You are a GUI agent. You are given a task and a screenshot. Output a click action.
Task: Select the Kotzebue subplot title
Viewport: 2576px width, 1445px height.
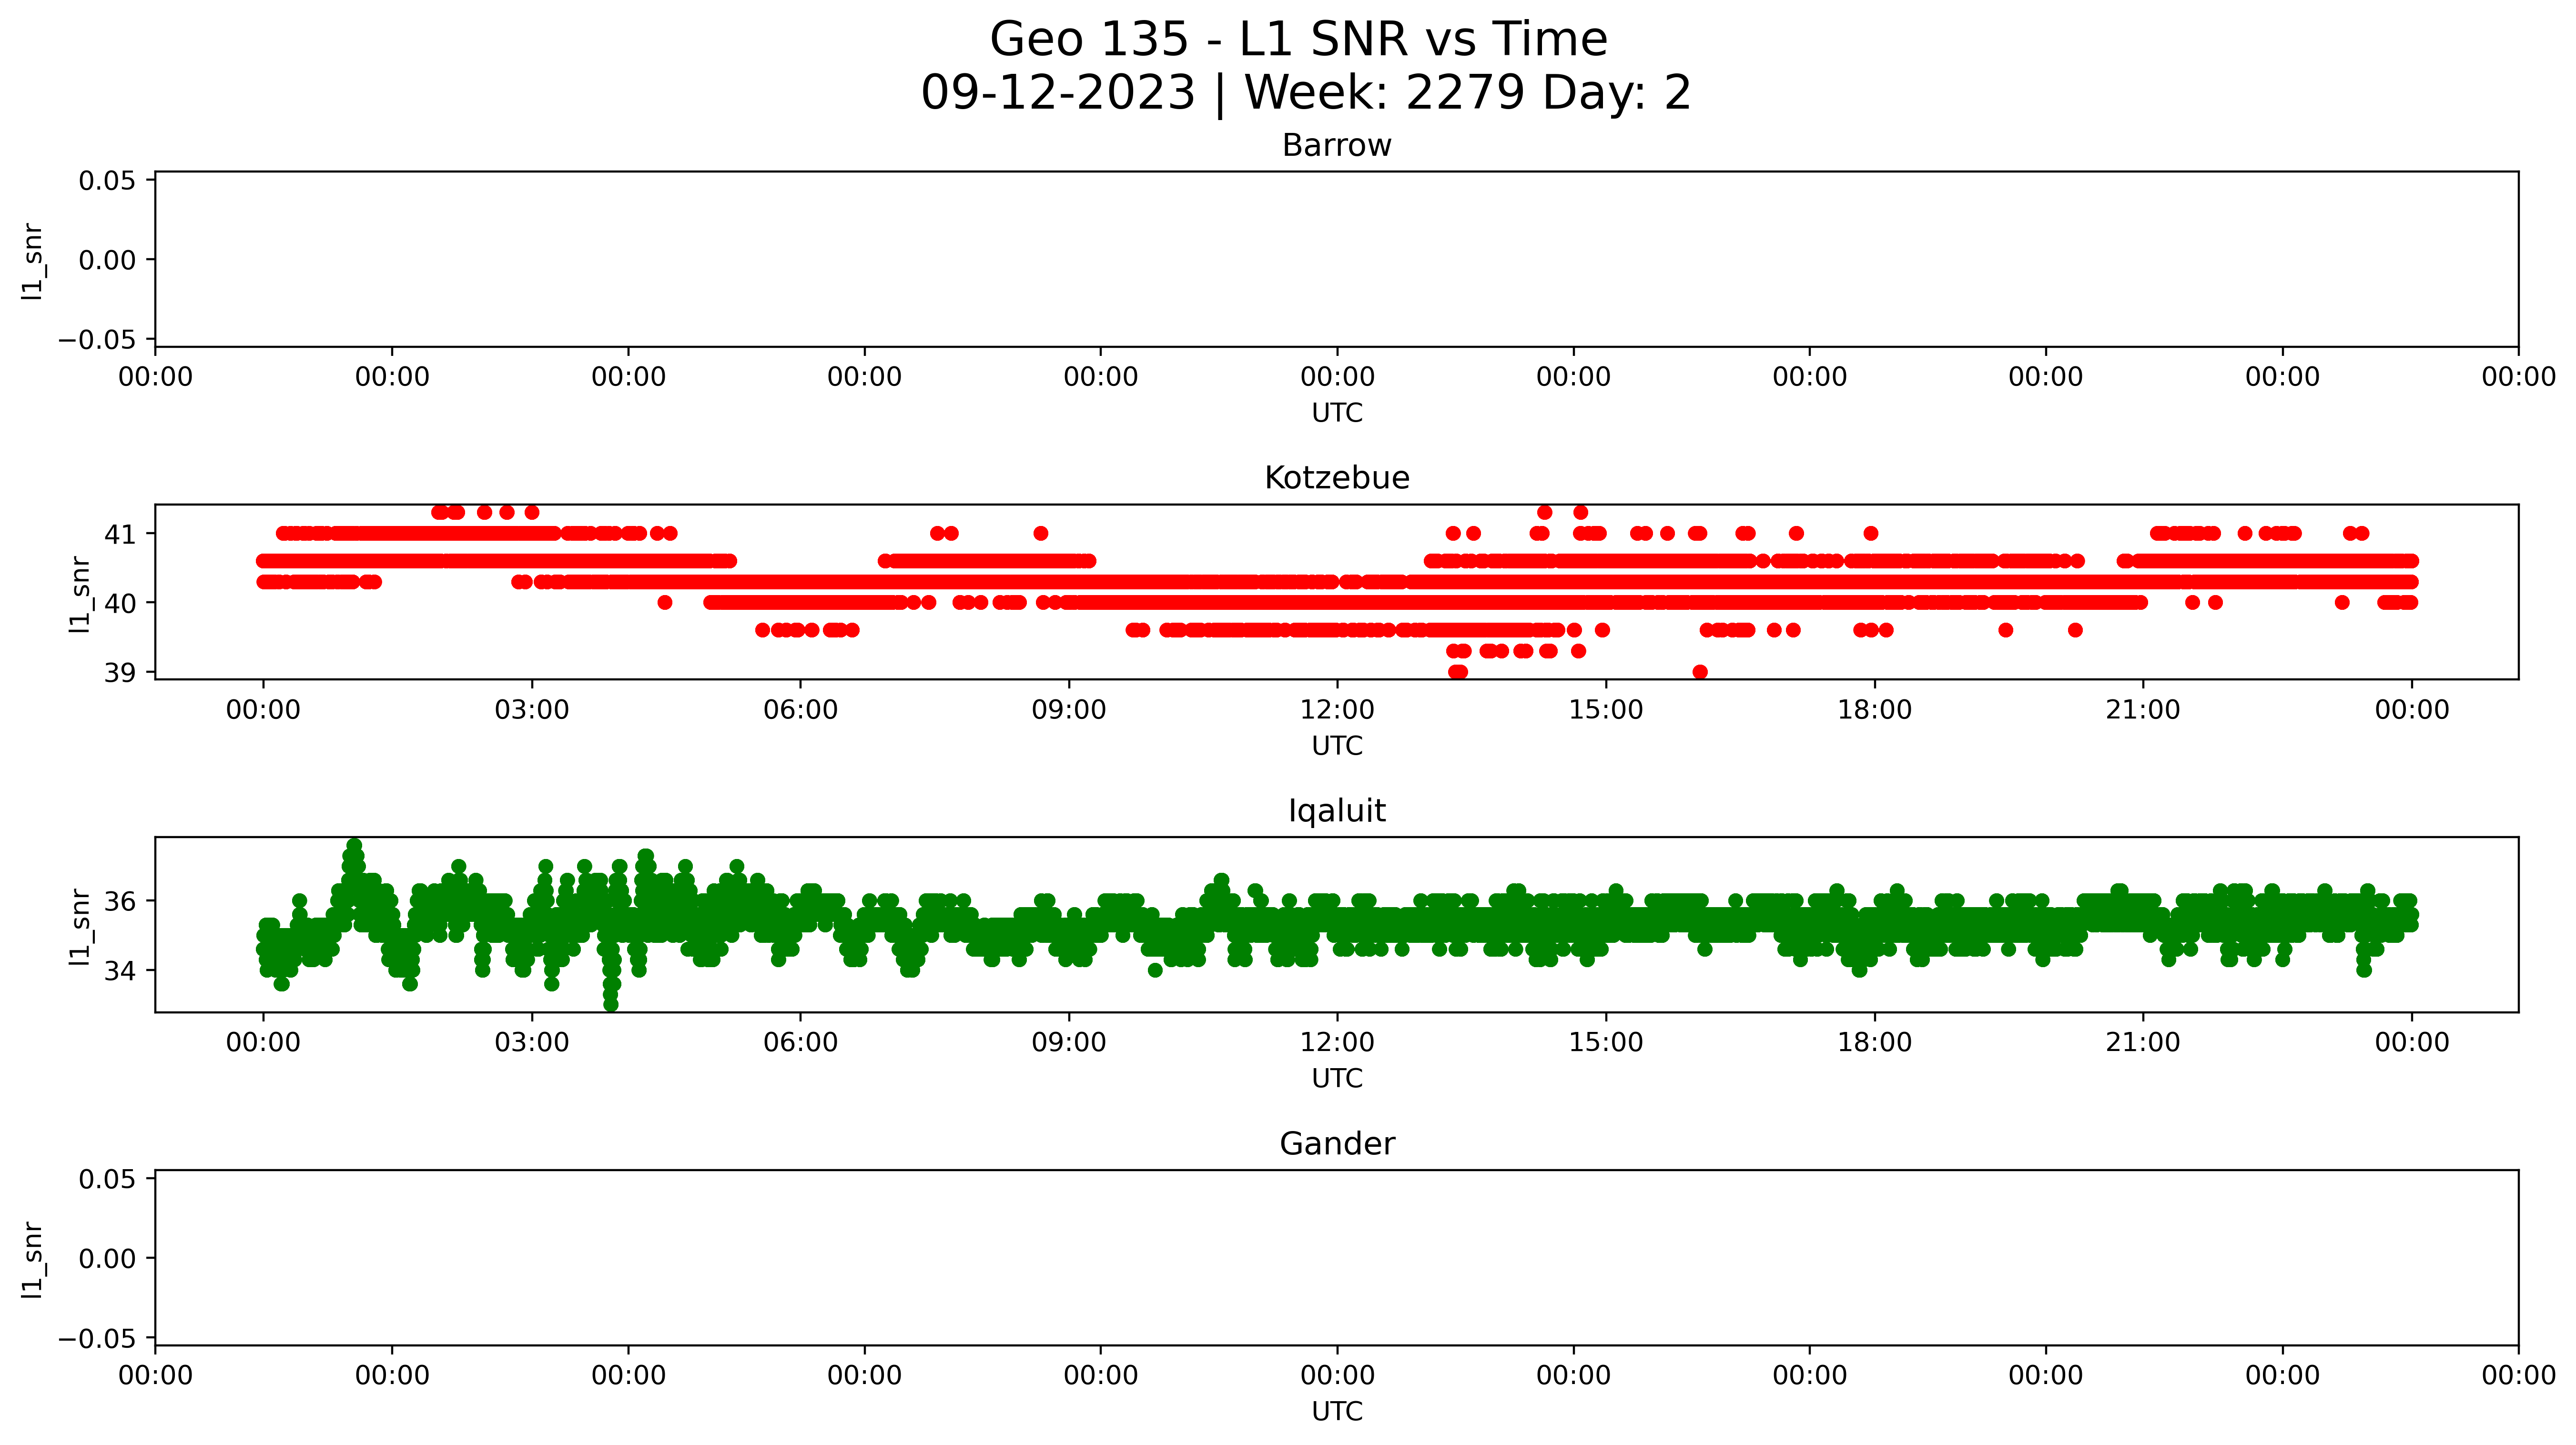coord(1337,478)
